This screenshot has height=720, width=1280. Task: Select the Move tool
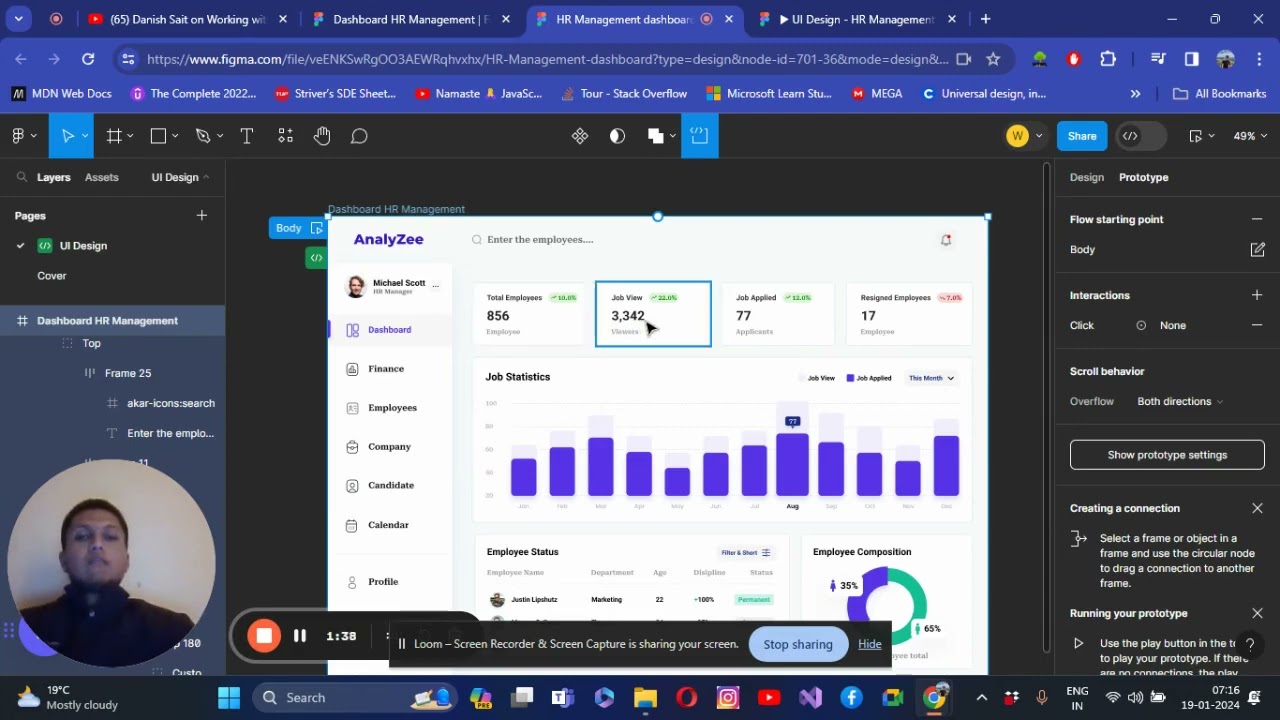point(67,136)
